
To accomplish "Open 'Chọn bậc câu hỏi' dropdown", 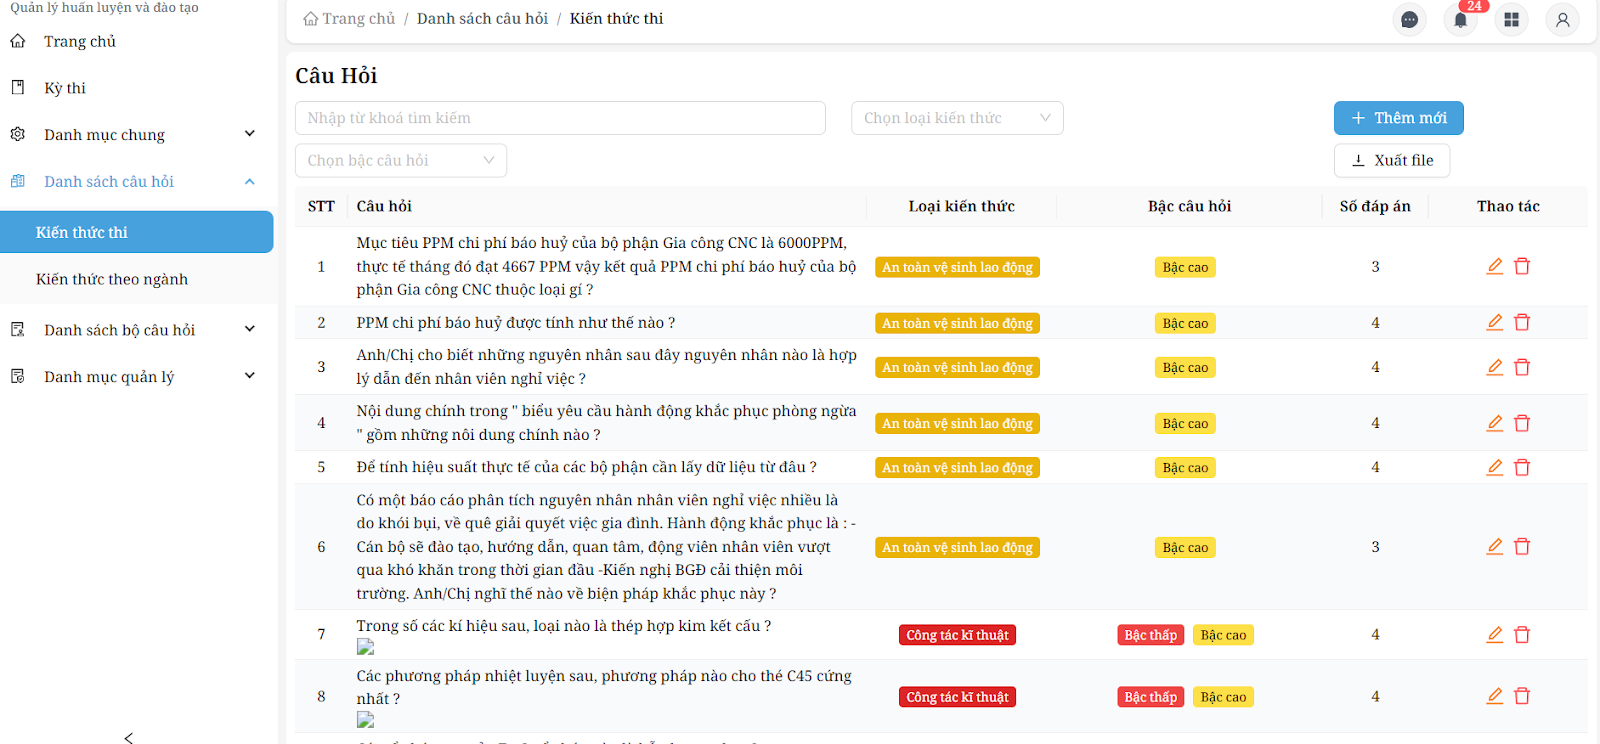I will pyautogui.click(x=400, y=160).
